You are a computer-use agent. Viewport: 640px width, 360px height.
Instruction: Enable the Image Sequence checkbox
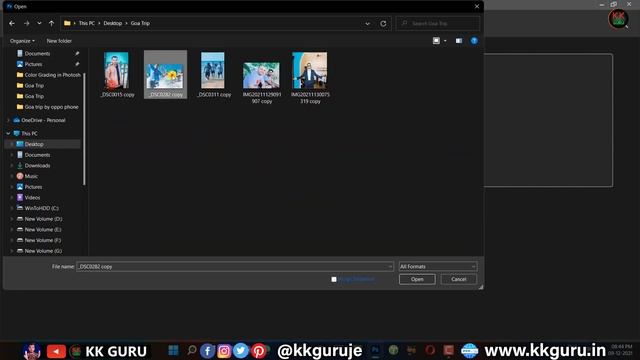coord(334,279)
